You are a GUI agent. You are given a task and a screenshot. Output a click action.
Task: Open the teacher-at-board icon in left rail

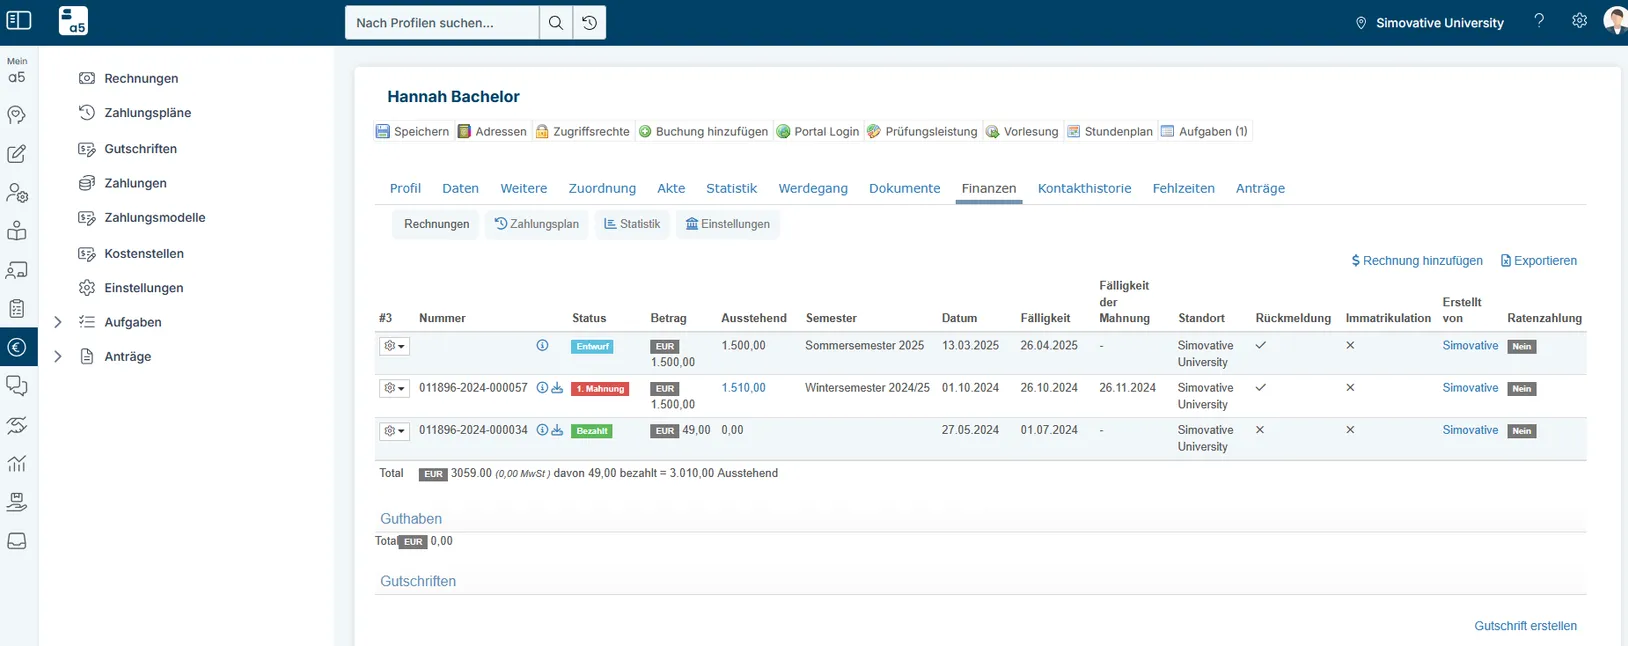point(17,270)
